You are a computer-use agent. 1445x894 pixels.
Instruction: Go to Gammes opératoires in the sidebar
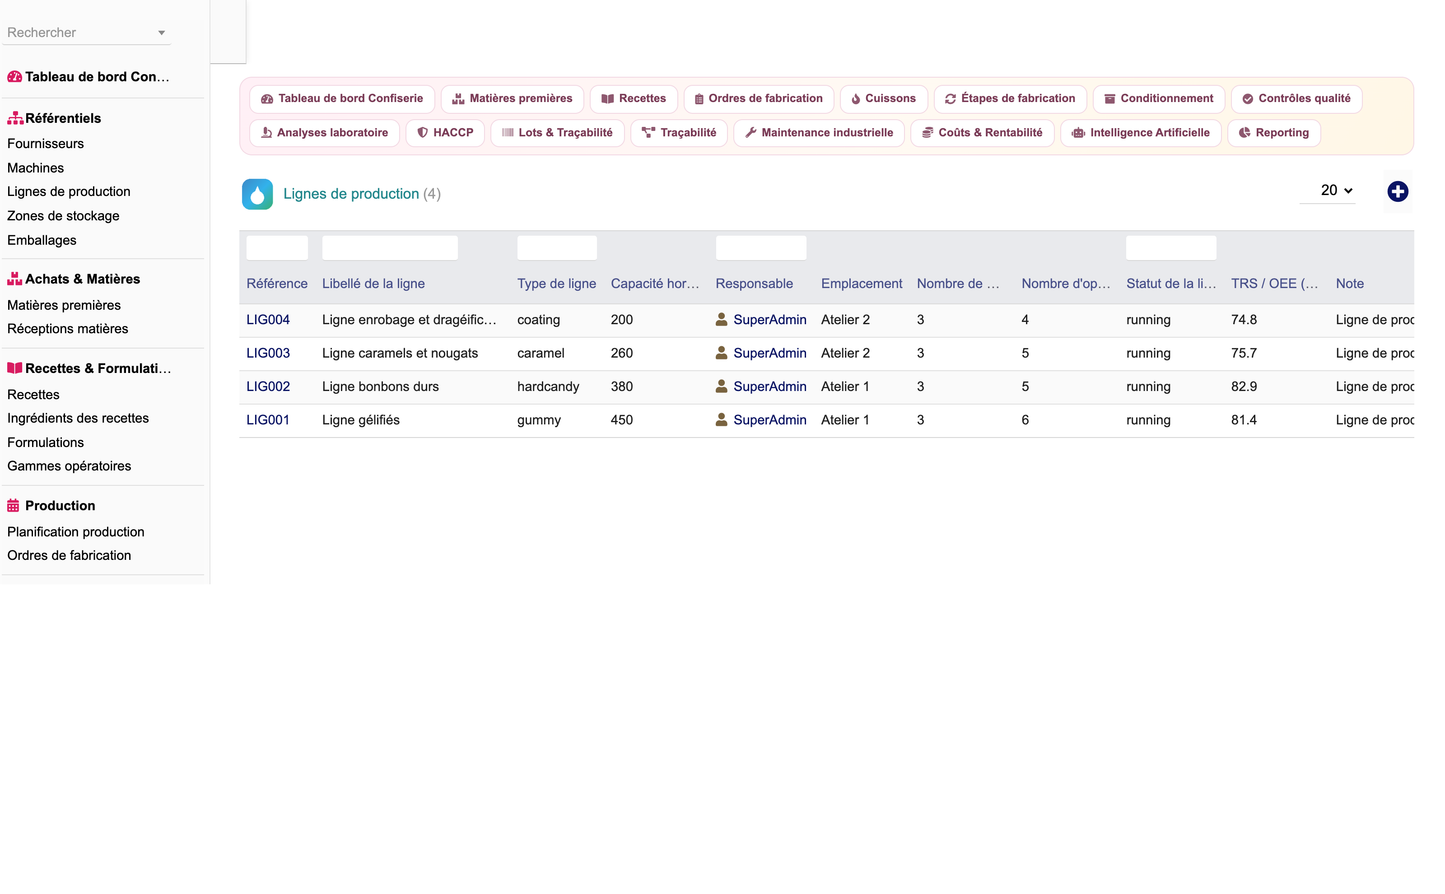tap(69, 466)
